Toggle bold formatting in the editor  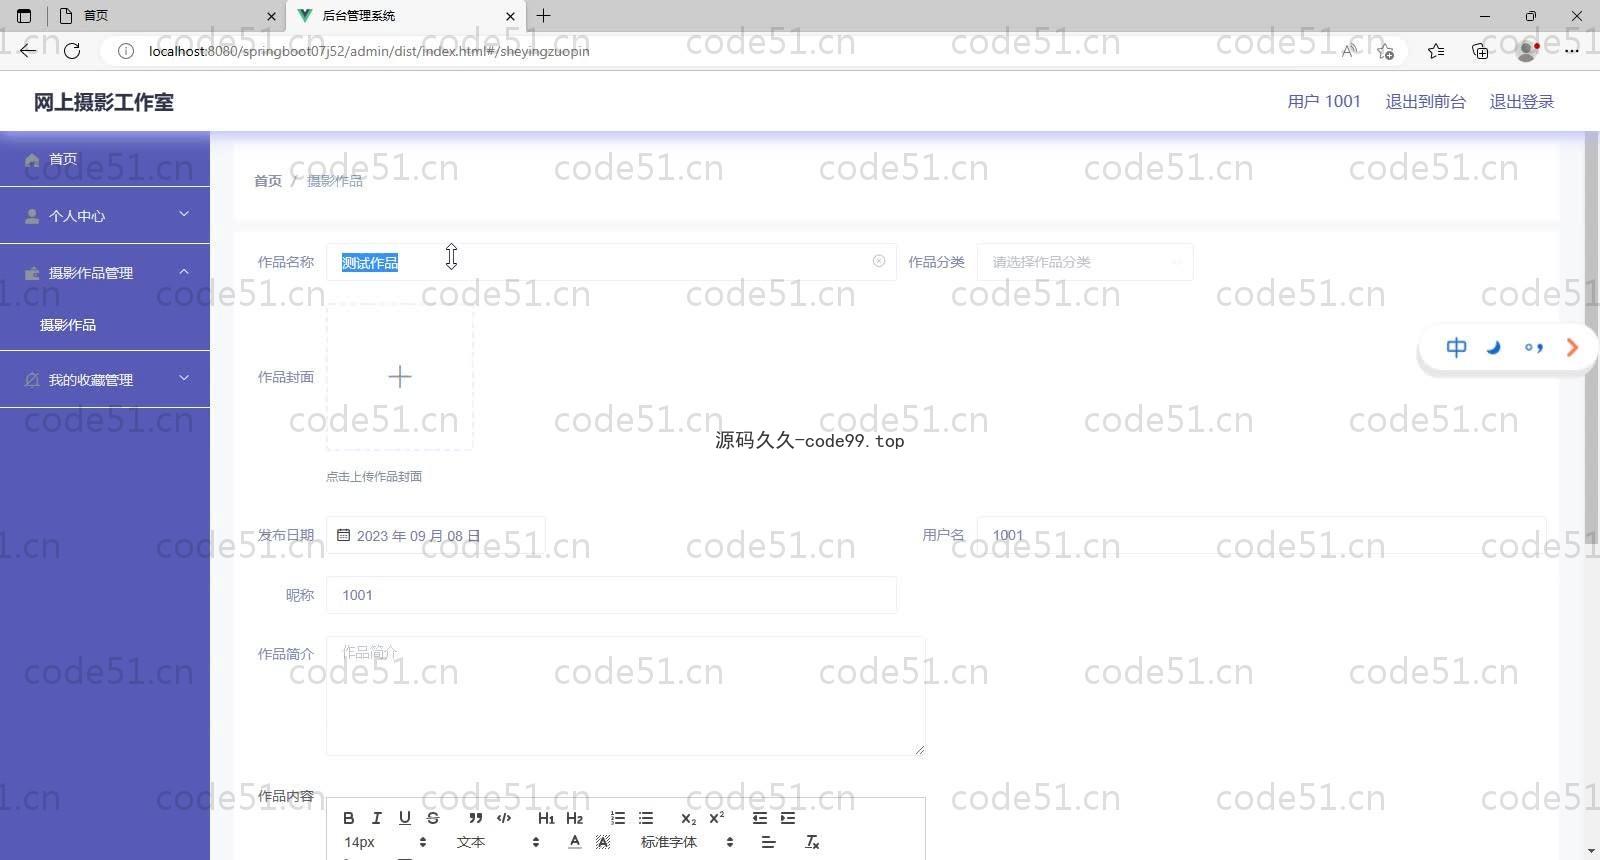coord(348,818)
